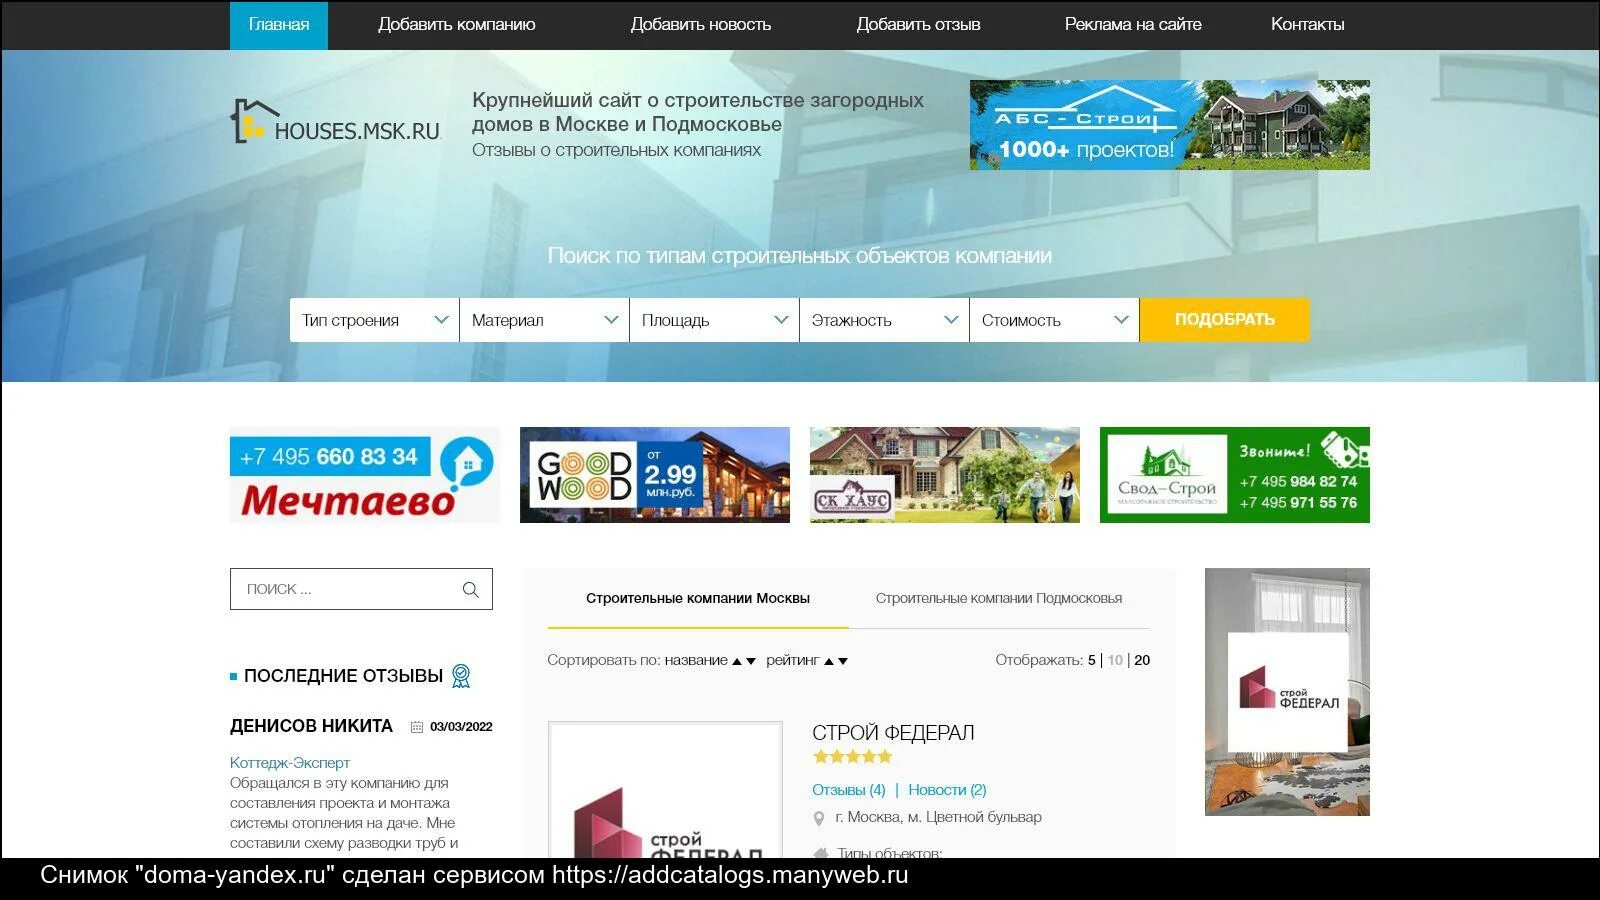Image resolution: width=1600 pixels, height=900 pixels.
Task: Sort by название descending arrow
Action: pos(751,661)
